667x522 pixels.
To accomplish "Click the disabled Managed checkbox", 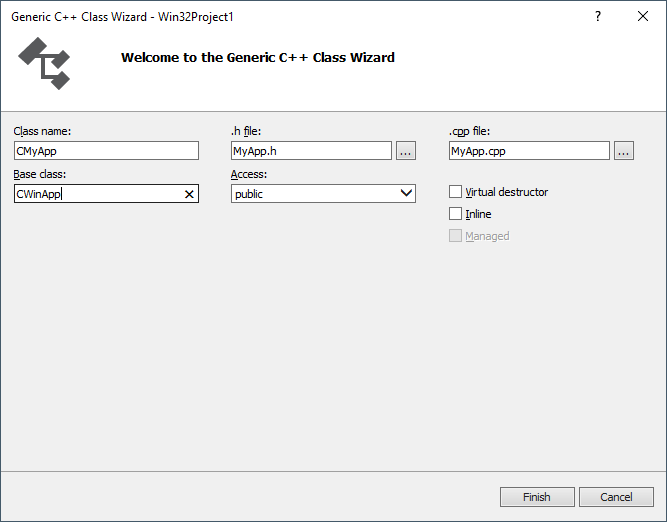I will (455, 236).
